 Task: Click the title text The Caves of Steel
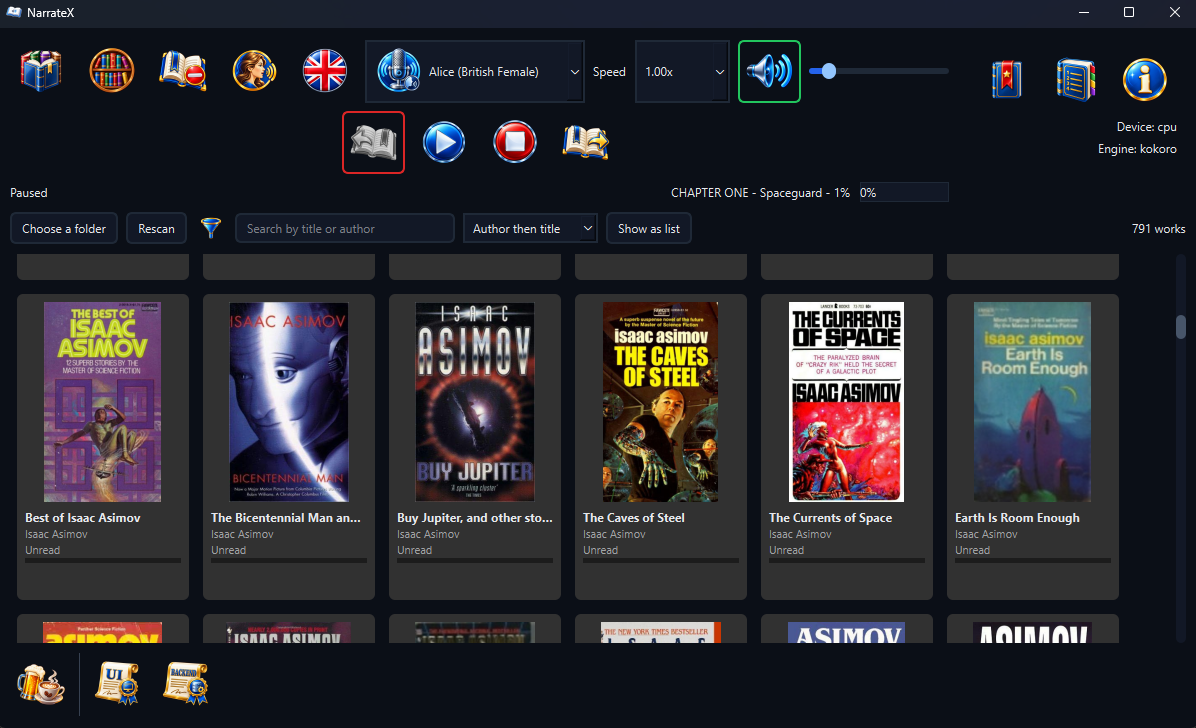[634, 517]
